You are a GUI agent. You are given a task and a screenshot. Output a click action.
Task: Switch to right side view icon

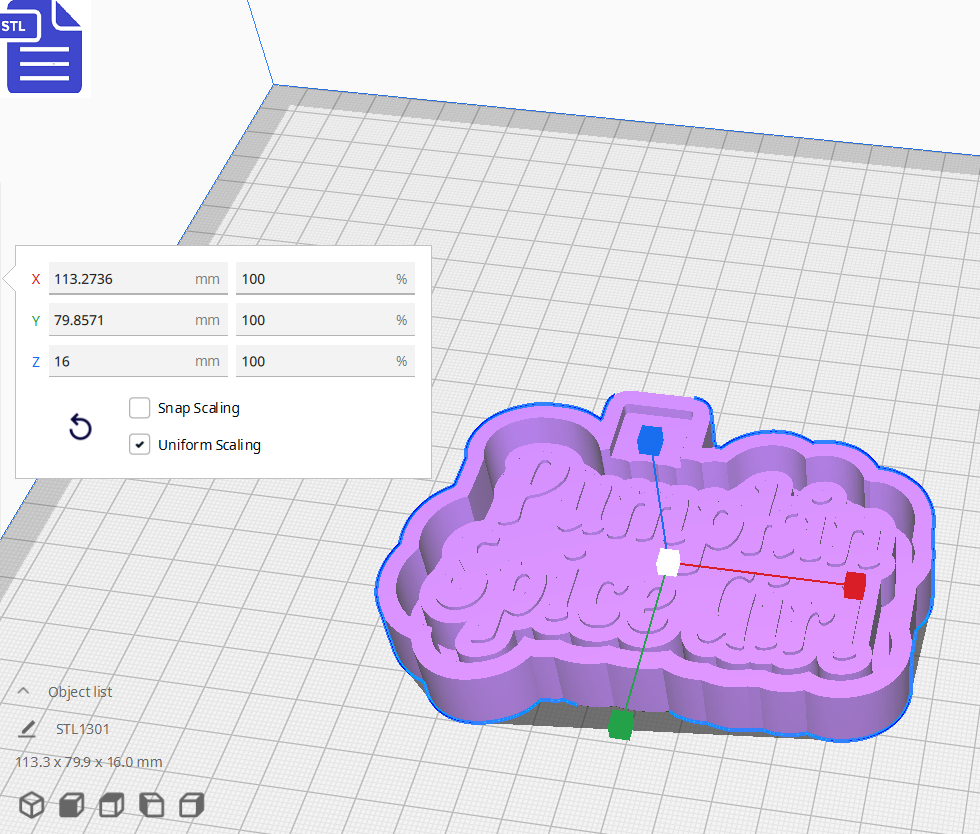click(x=191, y=804)
